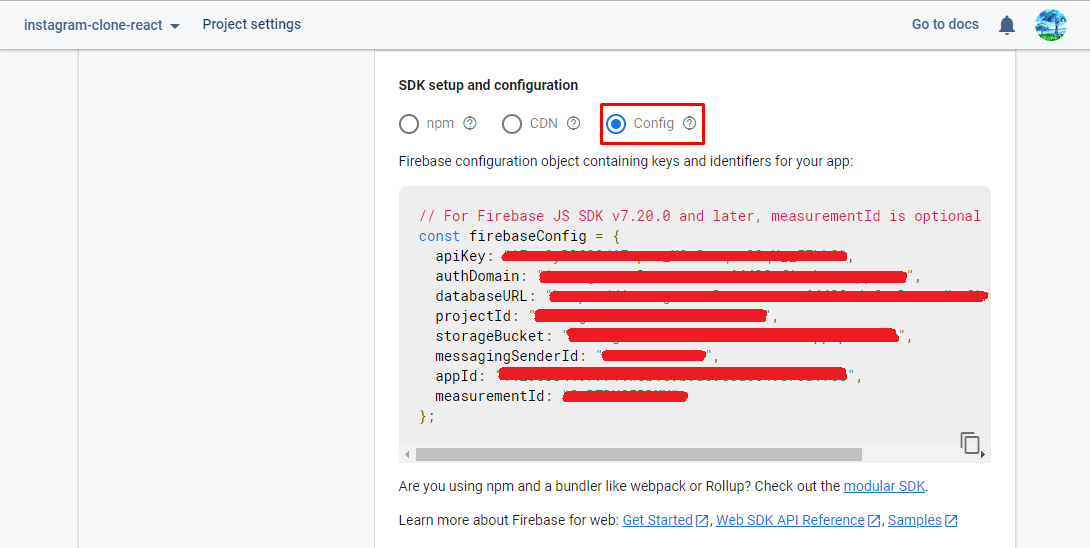This screenshot has width=1090, height=548.
Task: Show help for the npm option
Action: (470, 123)
